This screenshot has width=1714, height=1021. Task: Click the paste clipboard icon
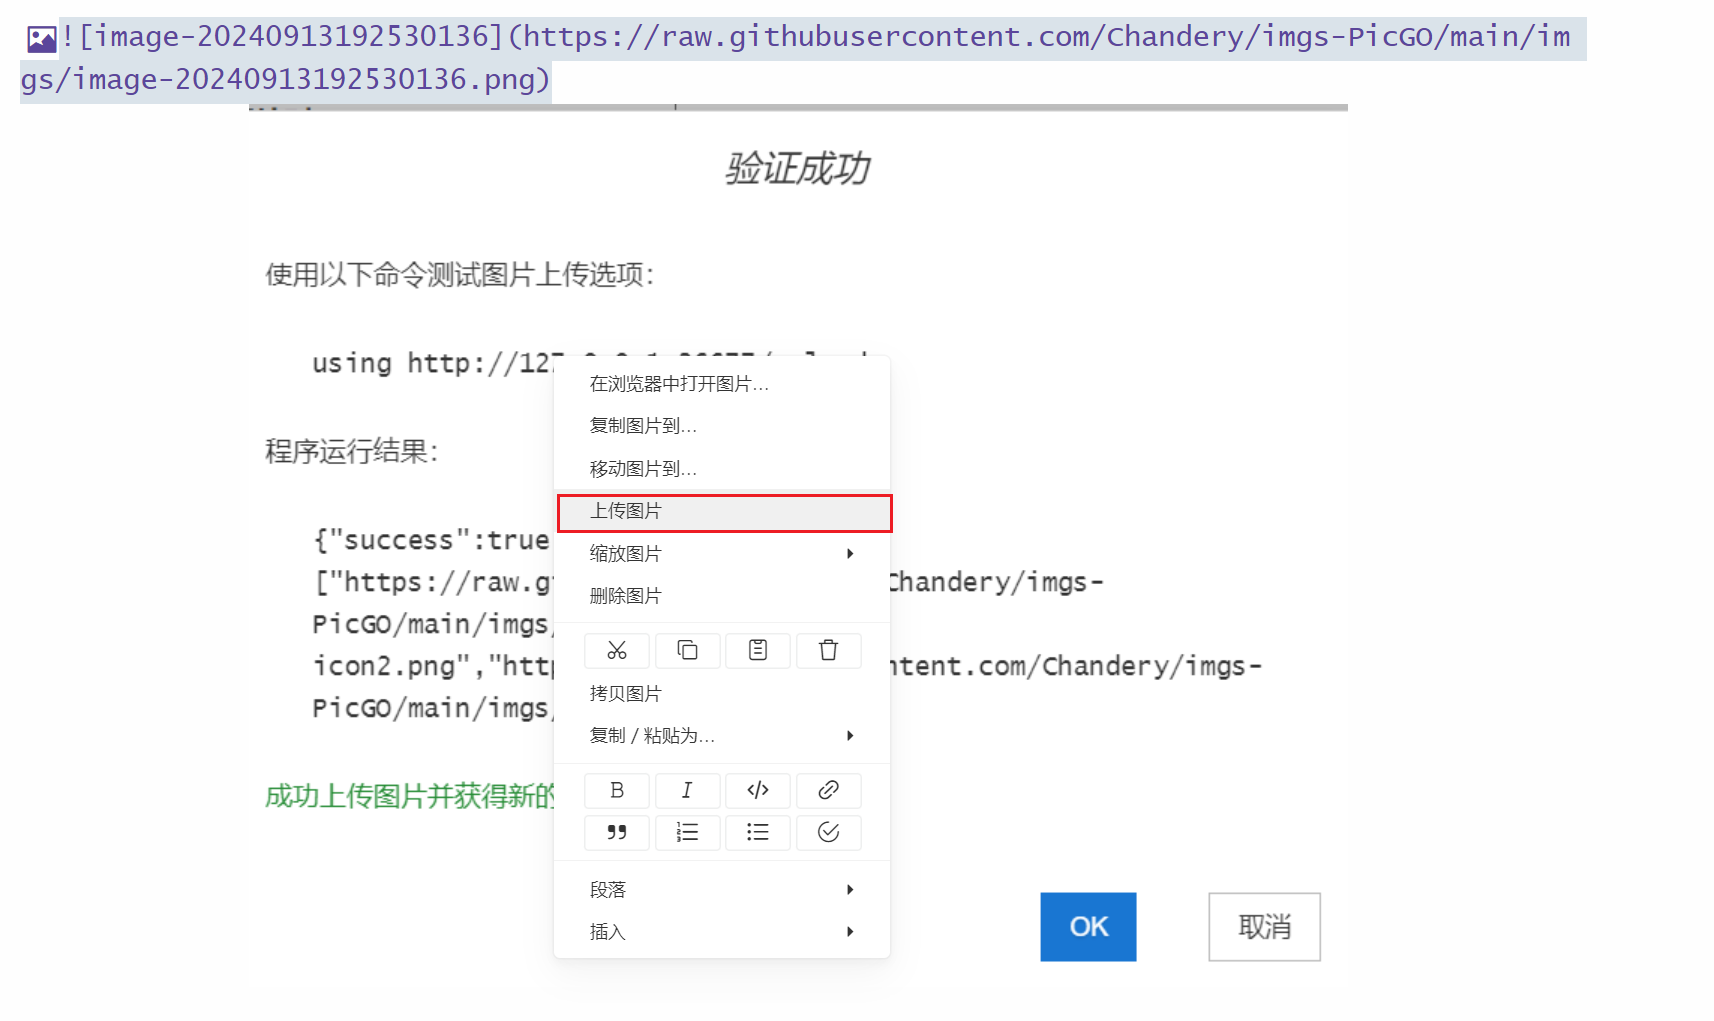click(x=758, y=651)
